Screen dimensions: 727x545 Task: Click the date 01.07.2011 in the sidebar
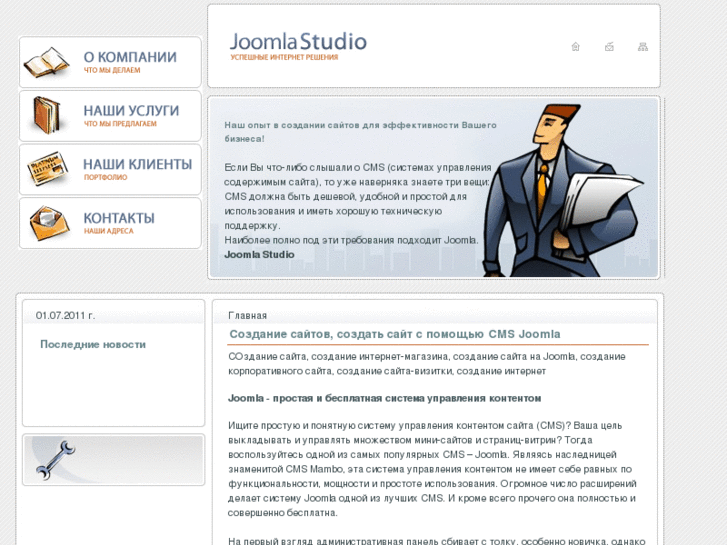click(65, 315)
